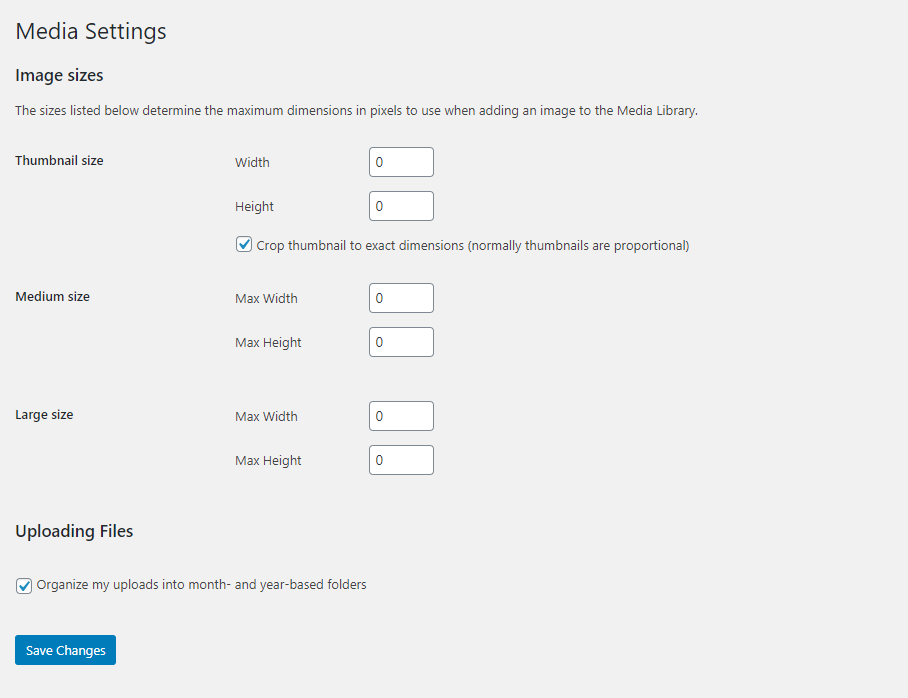Select the Large size Max Height field
The image size is (908, 698).
pyautogui.click(x=401, y=460)
